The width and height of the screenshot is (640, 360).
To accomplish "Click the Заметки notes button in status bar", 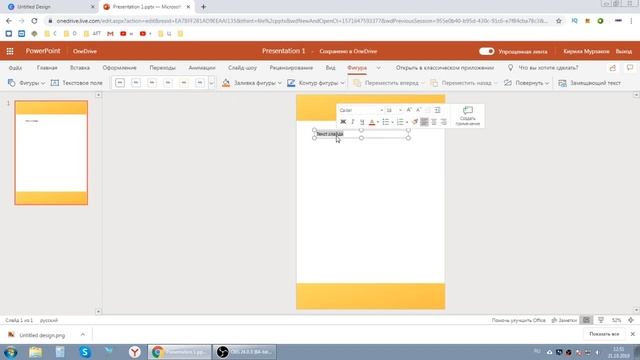I will [x=564, y=320].
